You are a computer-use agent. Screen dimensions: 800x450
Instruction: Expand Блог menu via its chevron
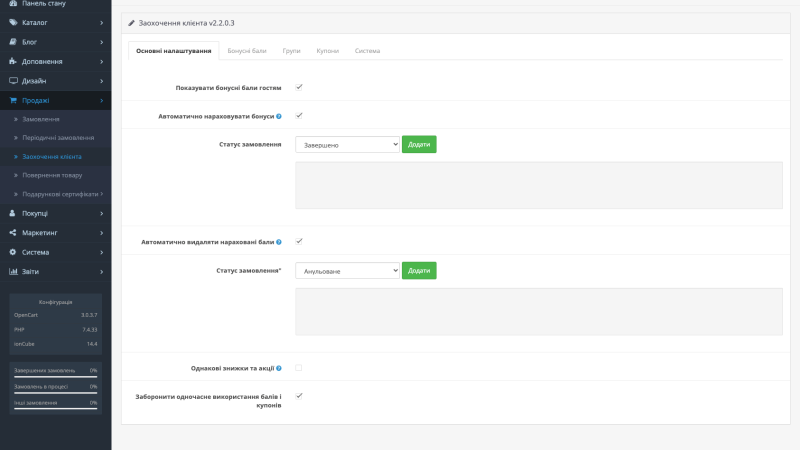102,42
